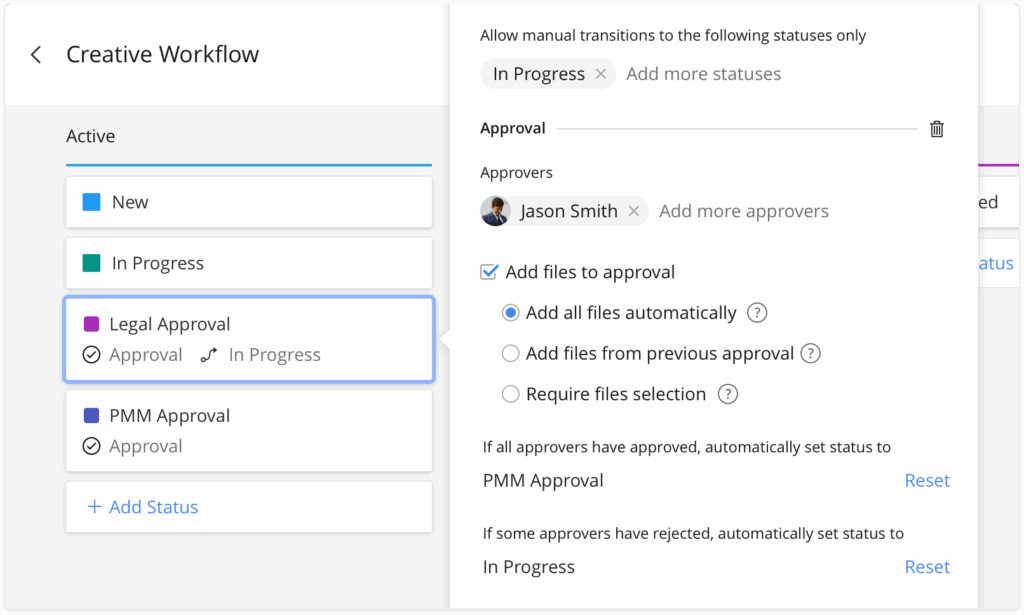Screen dimensions: 1024x615
Task: Open help for Require files selection
Action: click(728, 394)
